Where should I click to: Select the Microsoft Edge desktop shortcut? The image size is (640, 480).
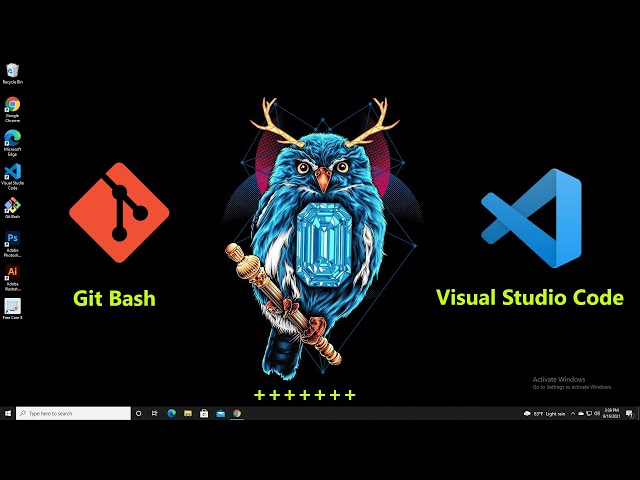coord(12,143)
